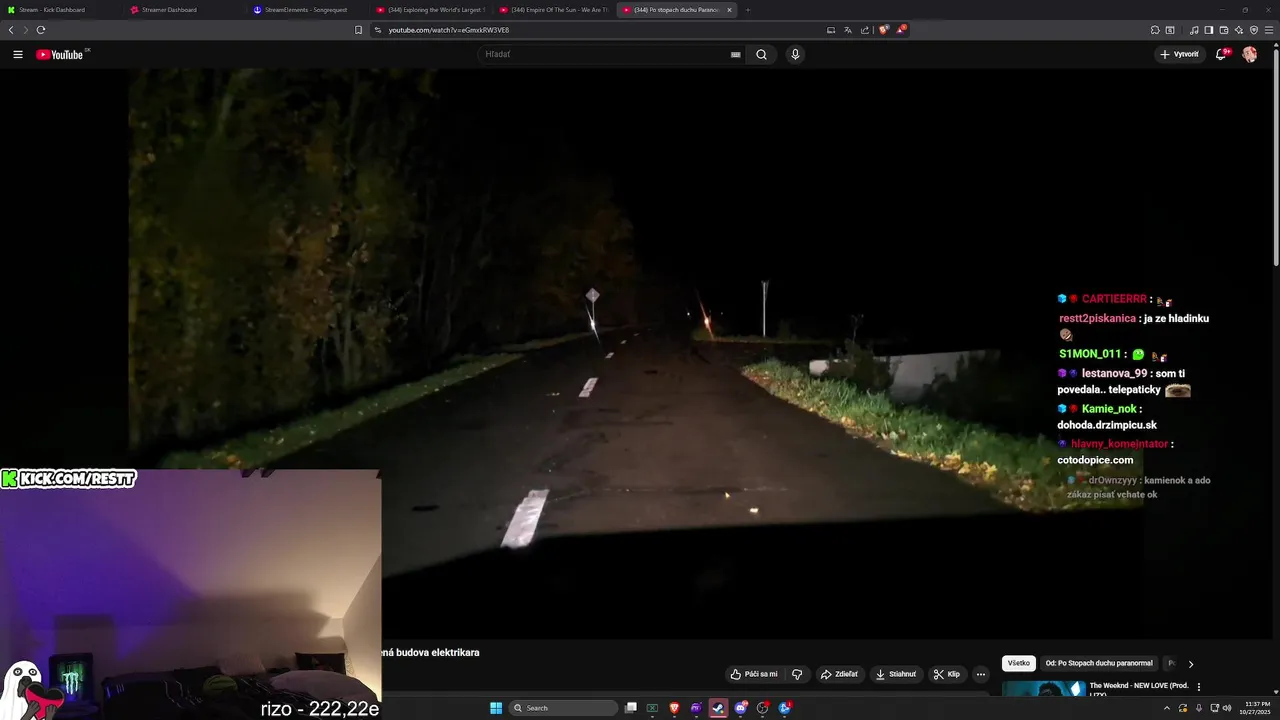Open the YouTube hamburger guide menu

(x=18, y=55)
